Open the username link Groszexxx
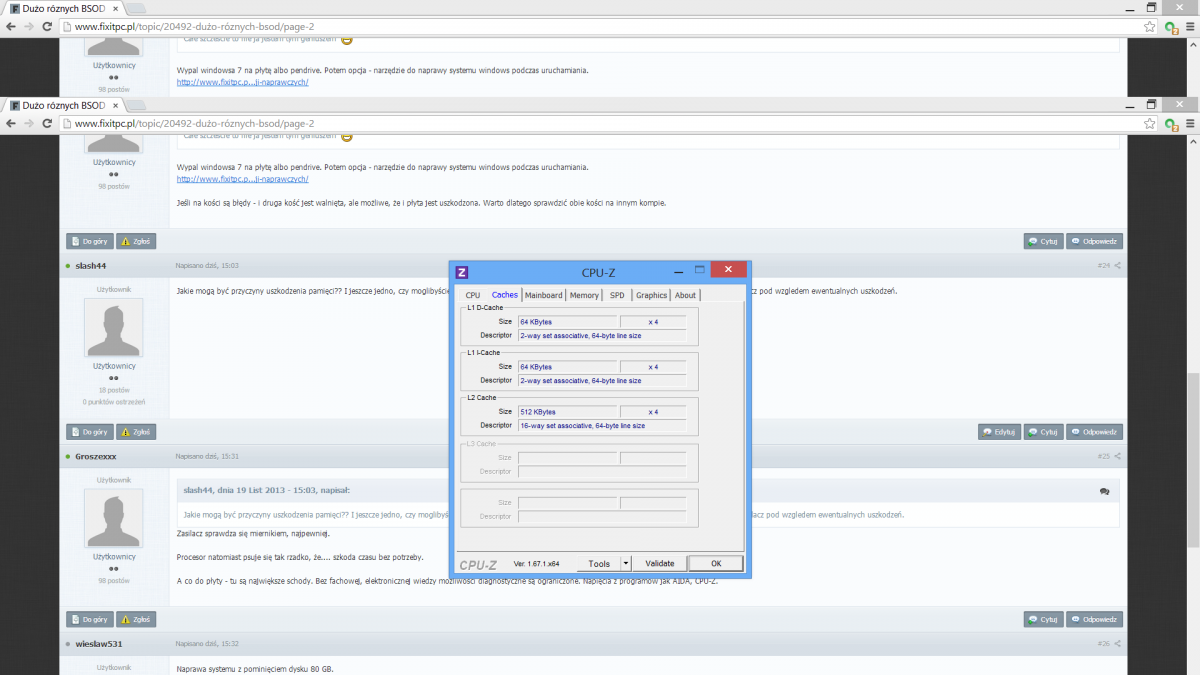This screenshot has height=675, width=1200. click(96, 456)
